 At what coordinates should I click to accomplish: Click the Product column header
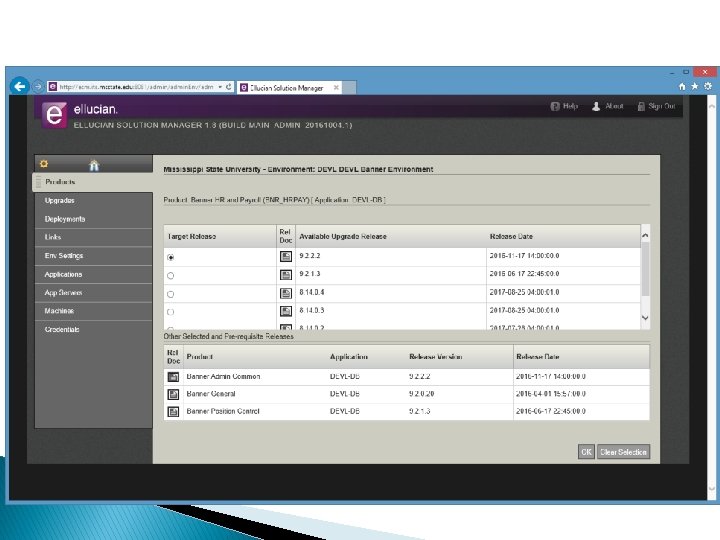click(x=199, y=357)
